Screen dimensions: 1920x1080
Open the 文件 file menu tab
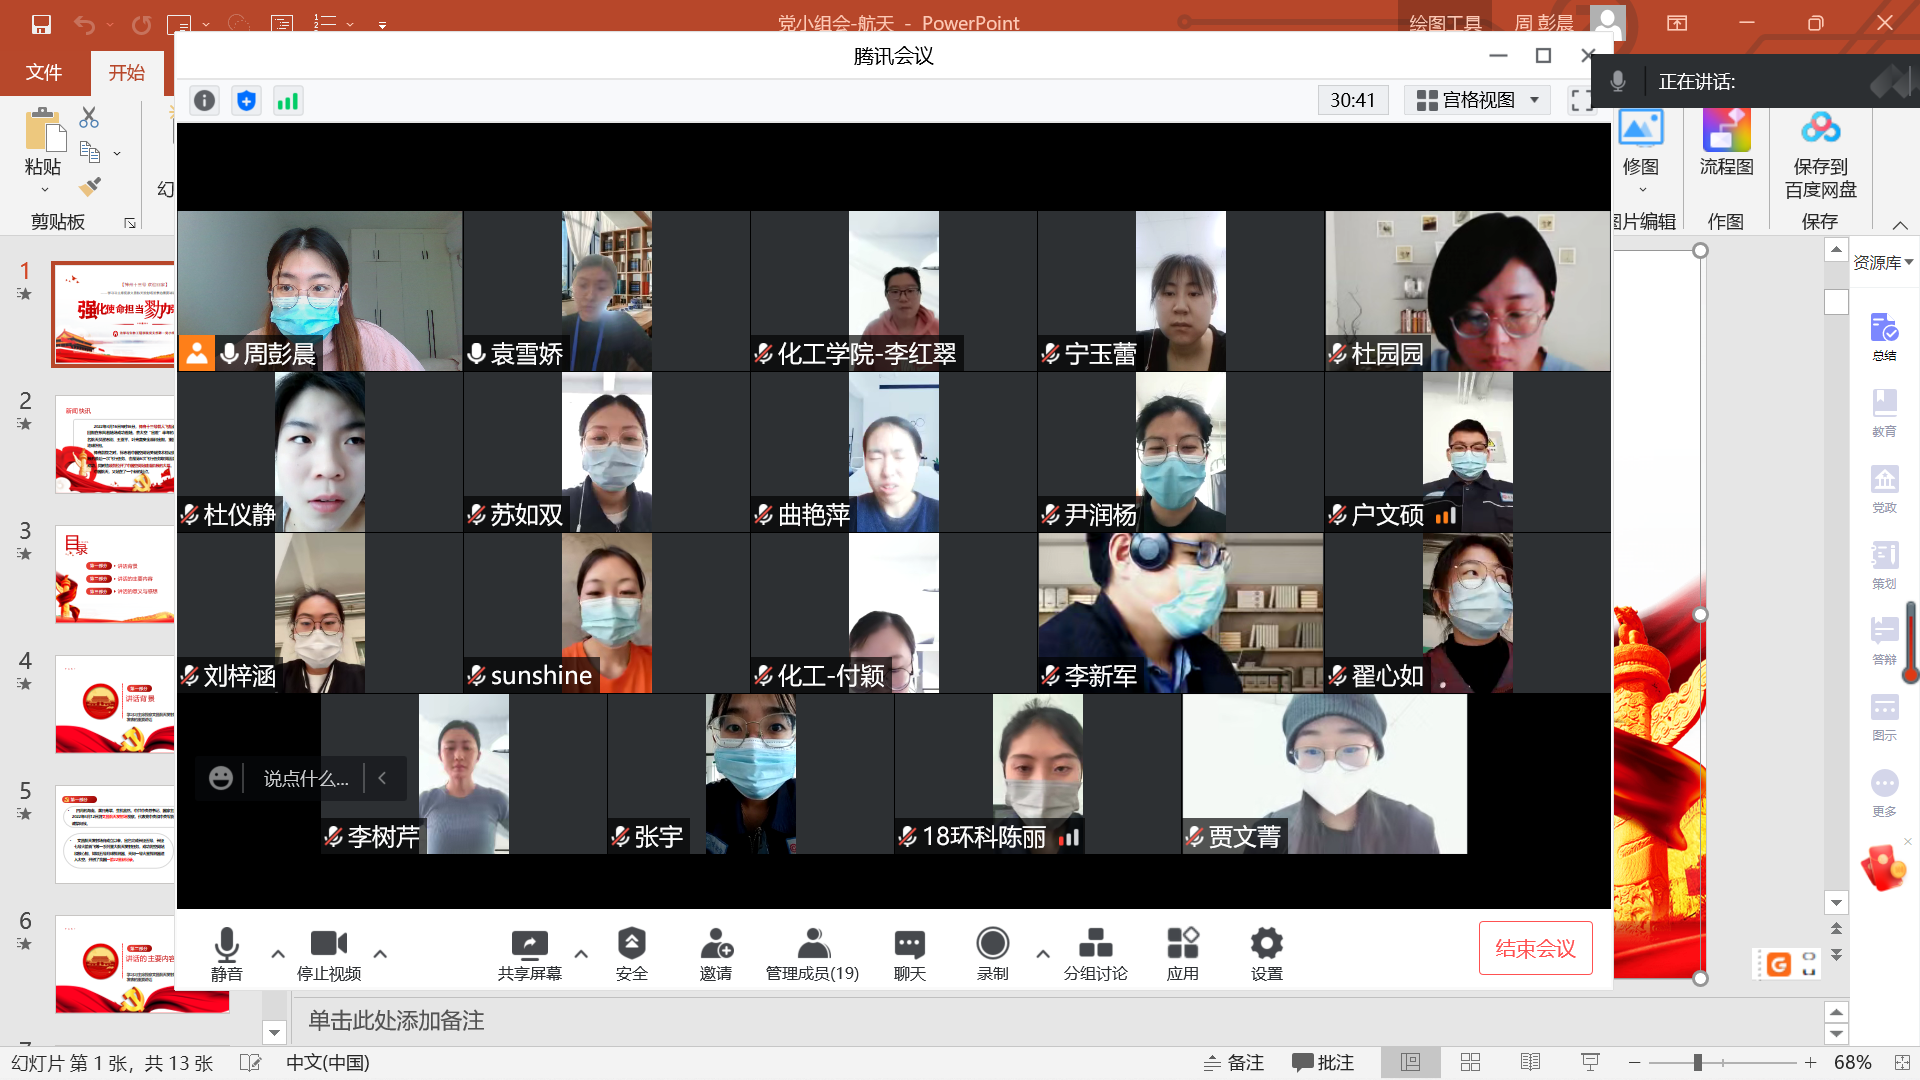pyautogui.click(x=43, y=72)
